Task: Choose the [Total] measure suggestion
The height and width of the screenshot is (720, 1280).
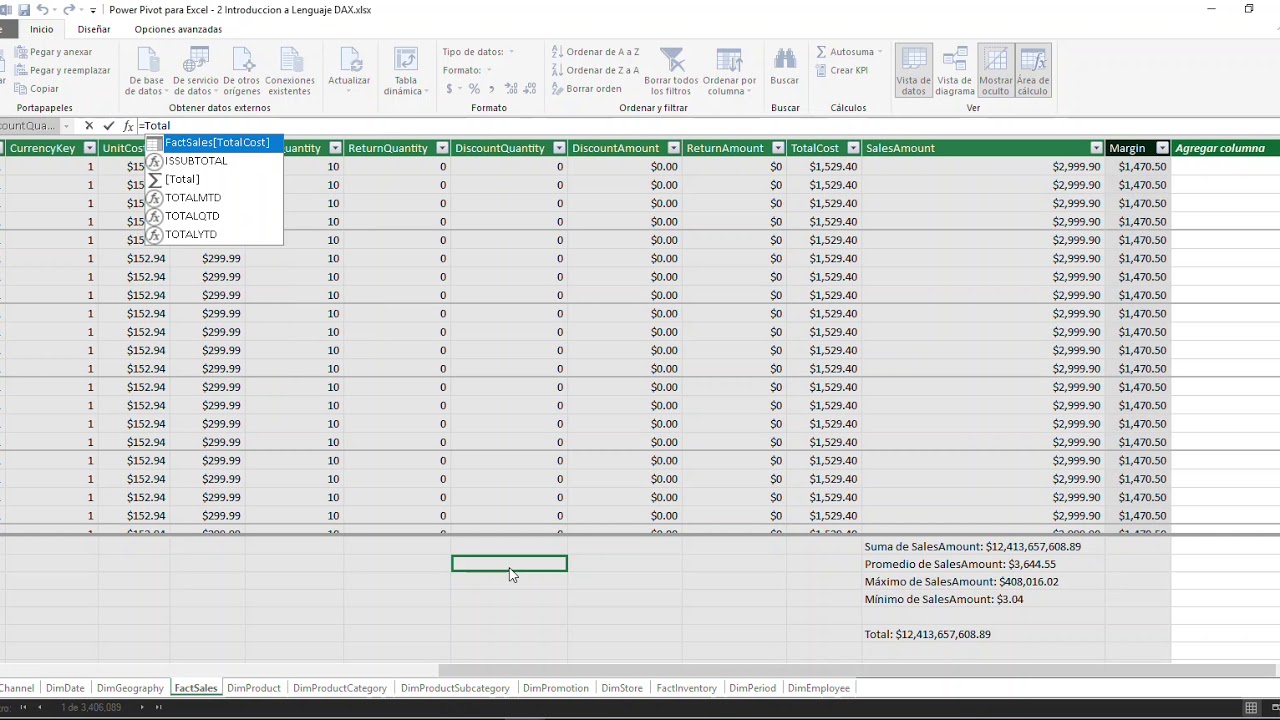Action: click(x=214, y=179)
